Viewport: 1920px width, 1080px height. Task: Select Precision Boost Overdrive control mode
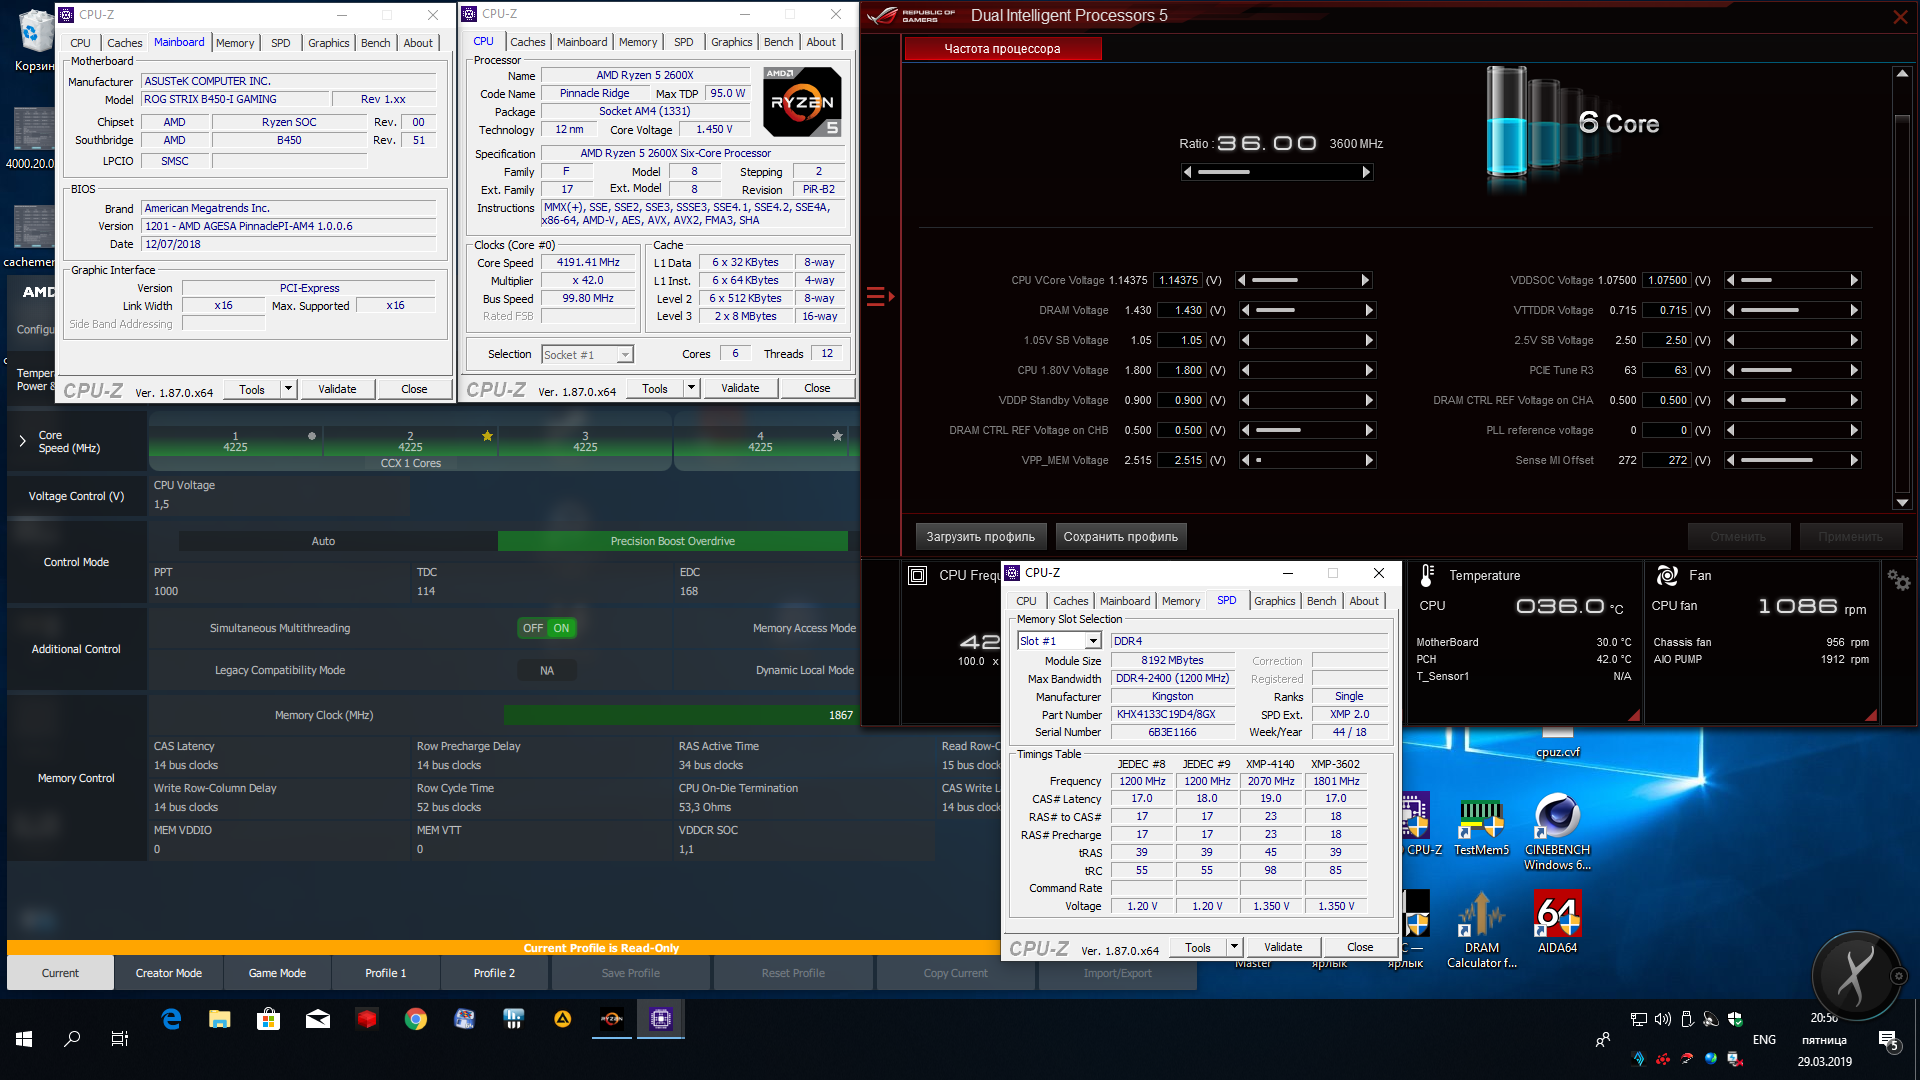click(672, 541)
